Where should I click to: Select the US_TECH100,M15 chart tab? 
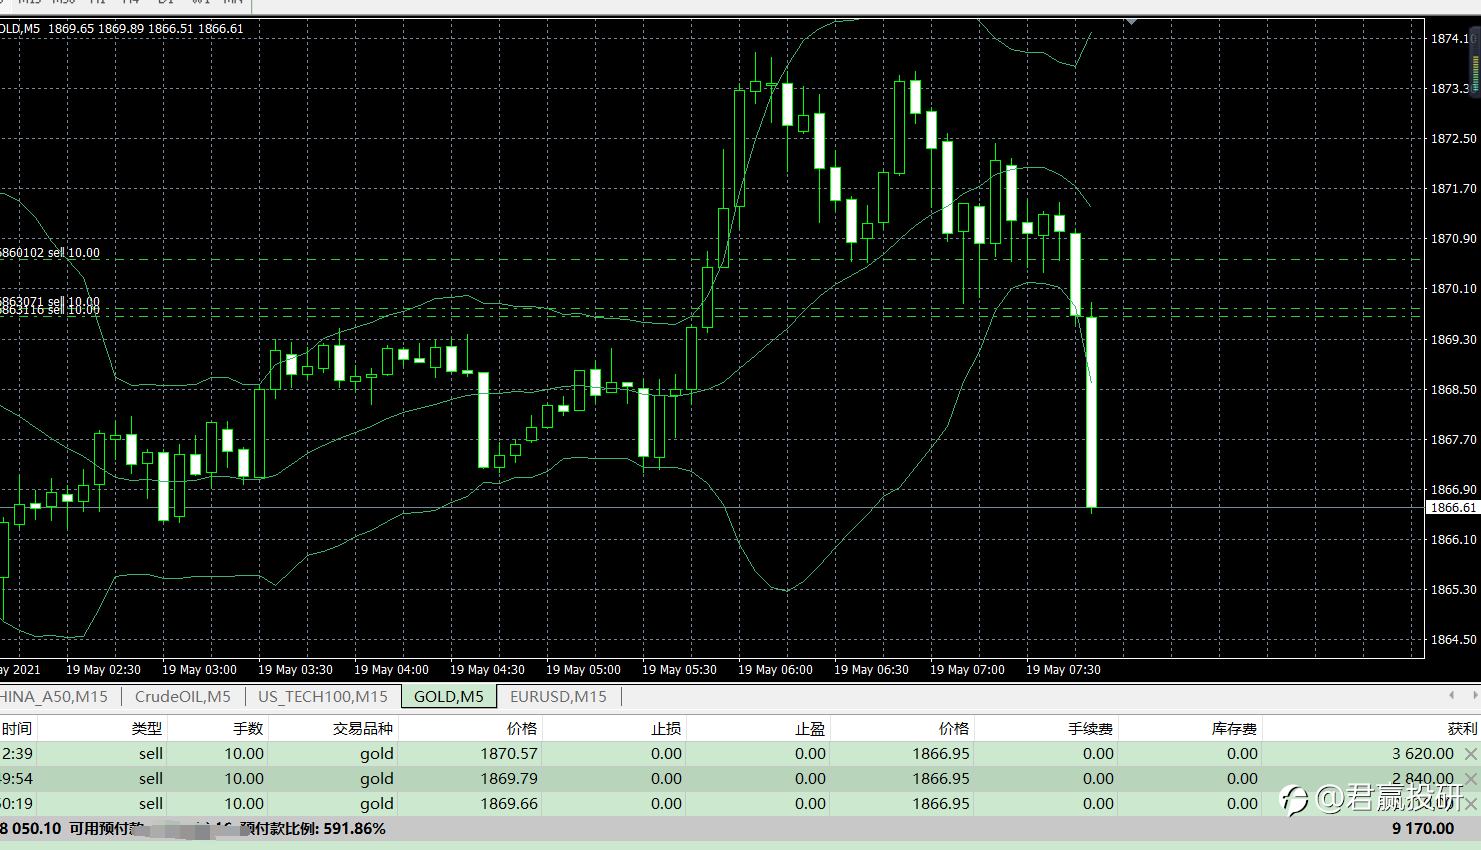(x=323, y=696)
